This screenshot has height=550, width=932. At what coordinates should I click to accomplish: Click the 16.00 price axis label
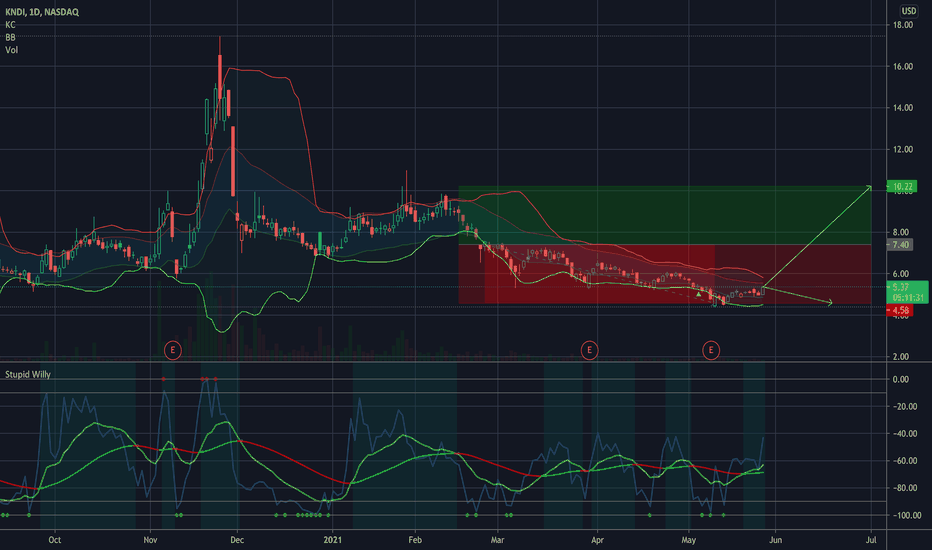click(903, 67)
